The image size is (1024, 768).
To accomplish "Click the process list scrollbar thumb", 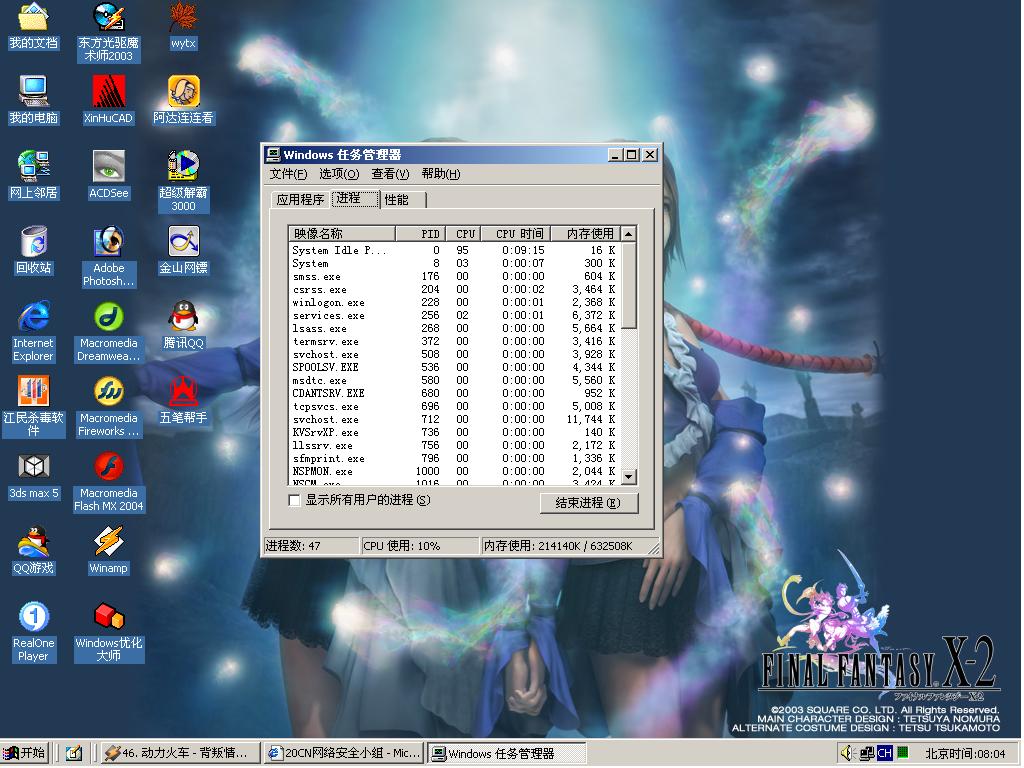I will [x=628, y=285].
